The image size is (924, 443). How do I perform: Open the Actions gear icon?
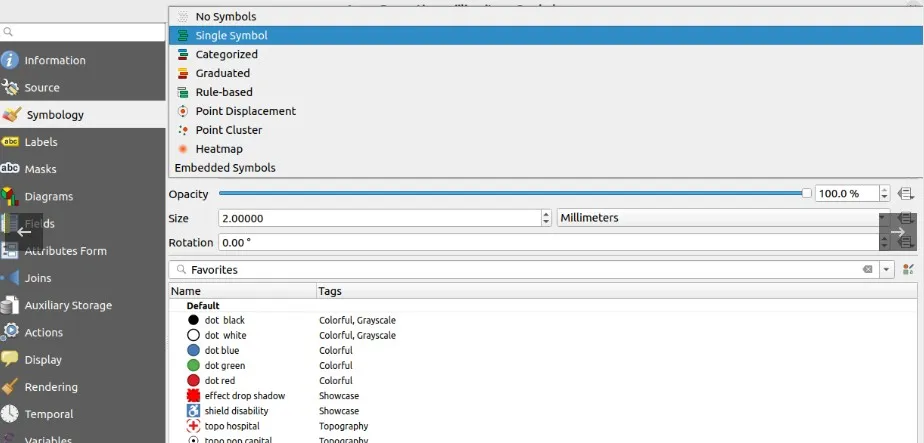[11, 332]
